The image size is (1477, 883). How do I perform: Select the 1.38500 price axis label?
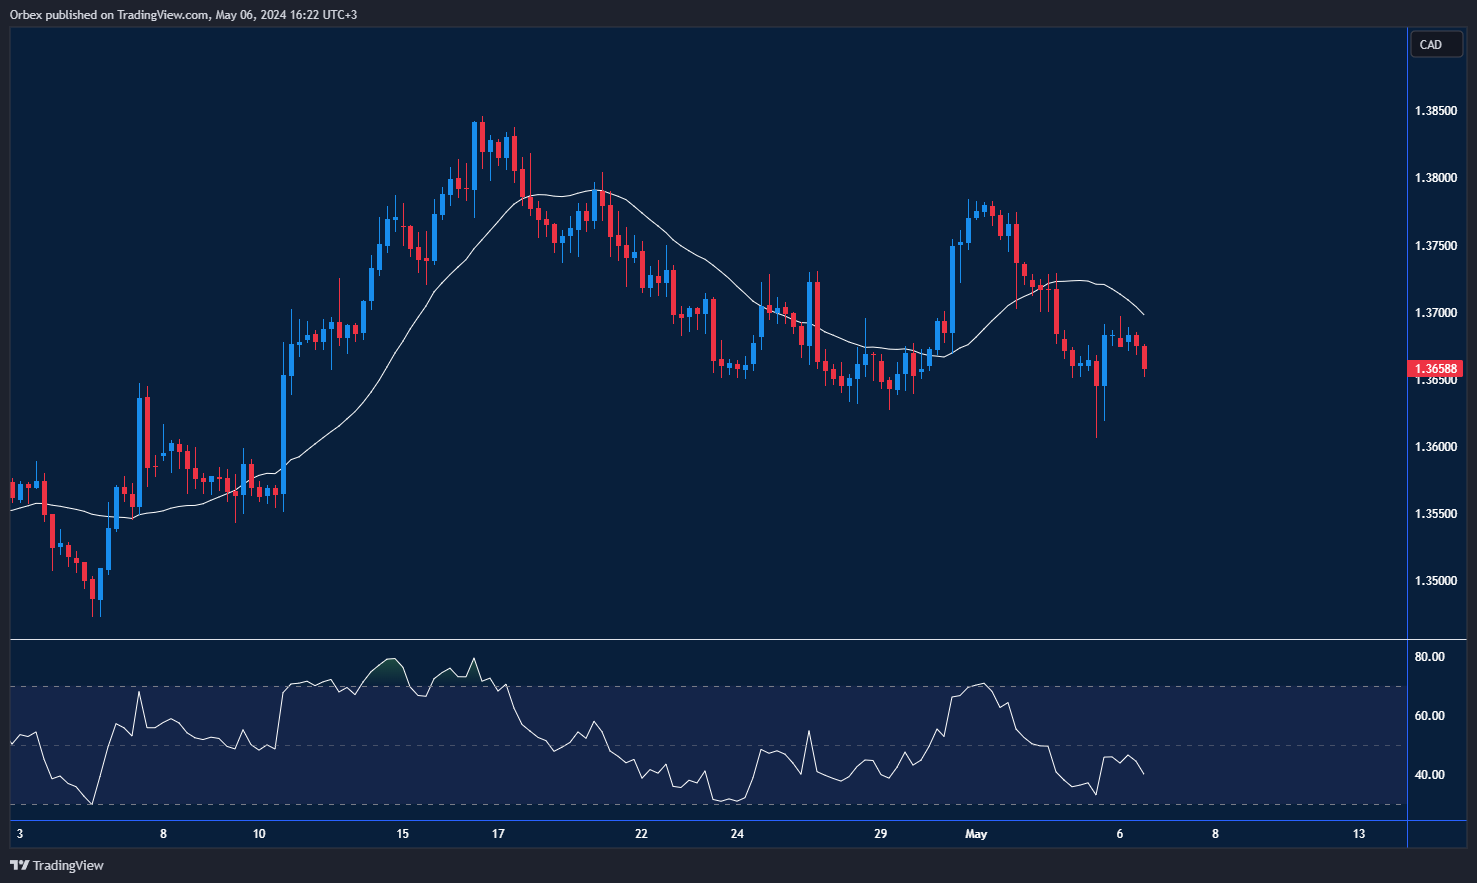[x=1435, y=111]
